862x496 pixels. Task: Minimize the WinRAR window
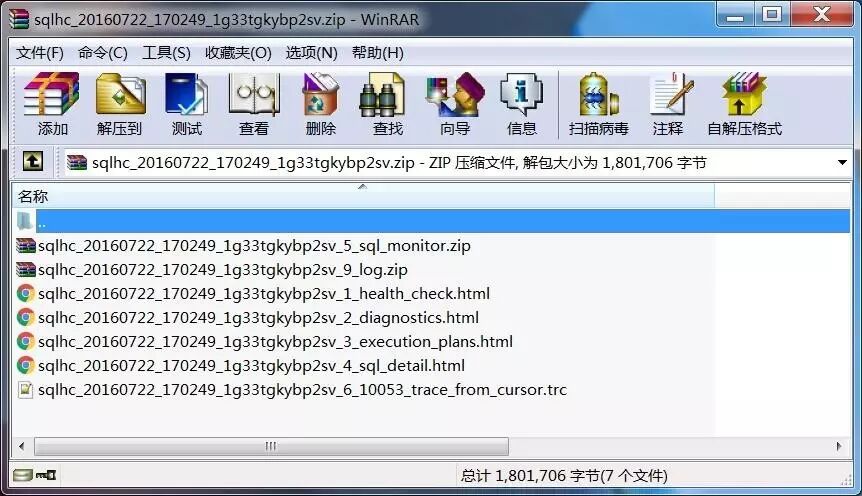pos(735,15)
